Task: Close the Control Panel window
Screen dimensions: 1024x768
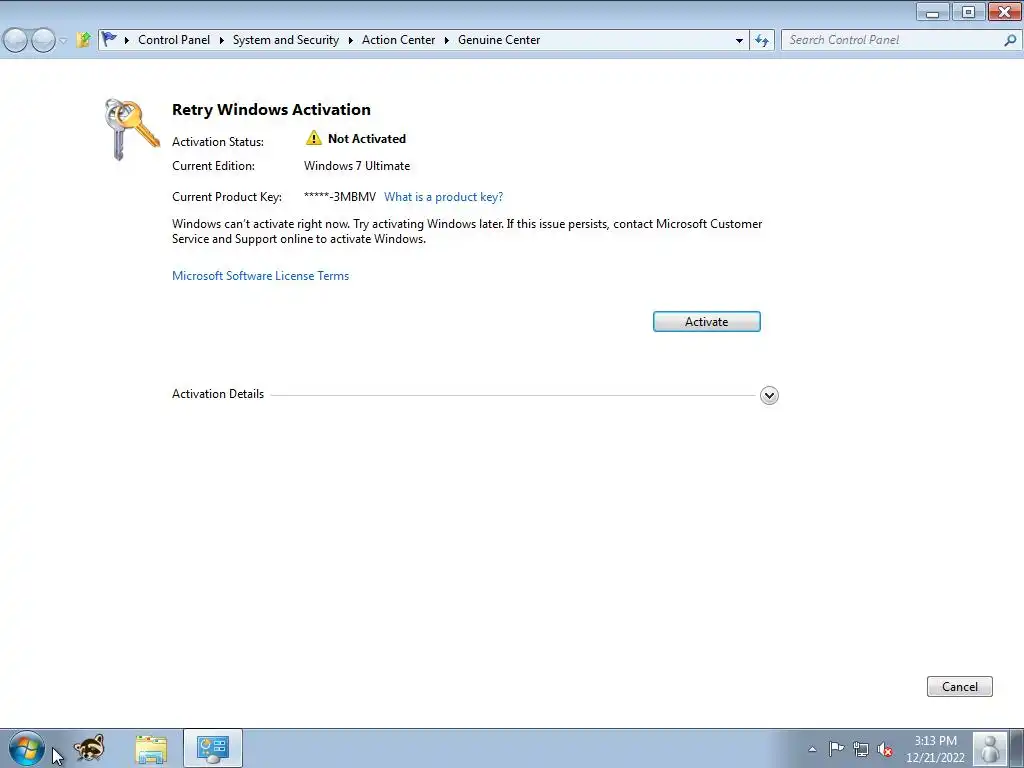Action: click(1004, 12)
